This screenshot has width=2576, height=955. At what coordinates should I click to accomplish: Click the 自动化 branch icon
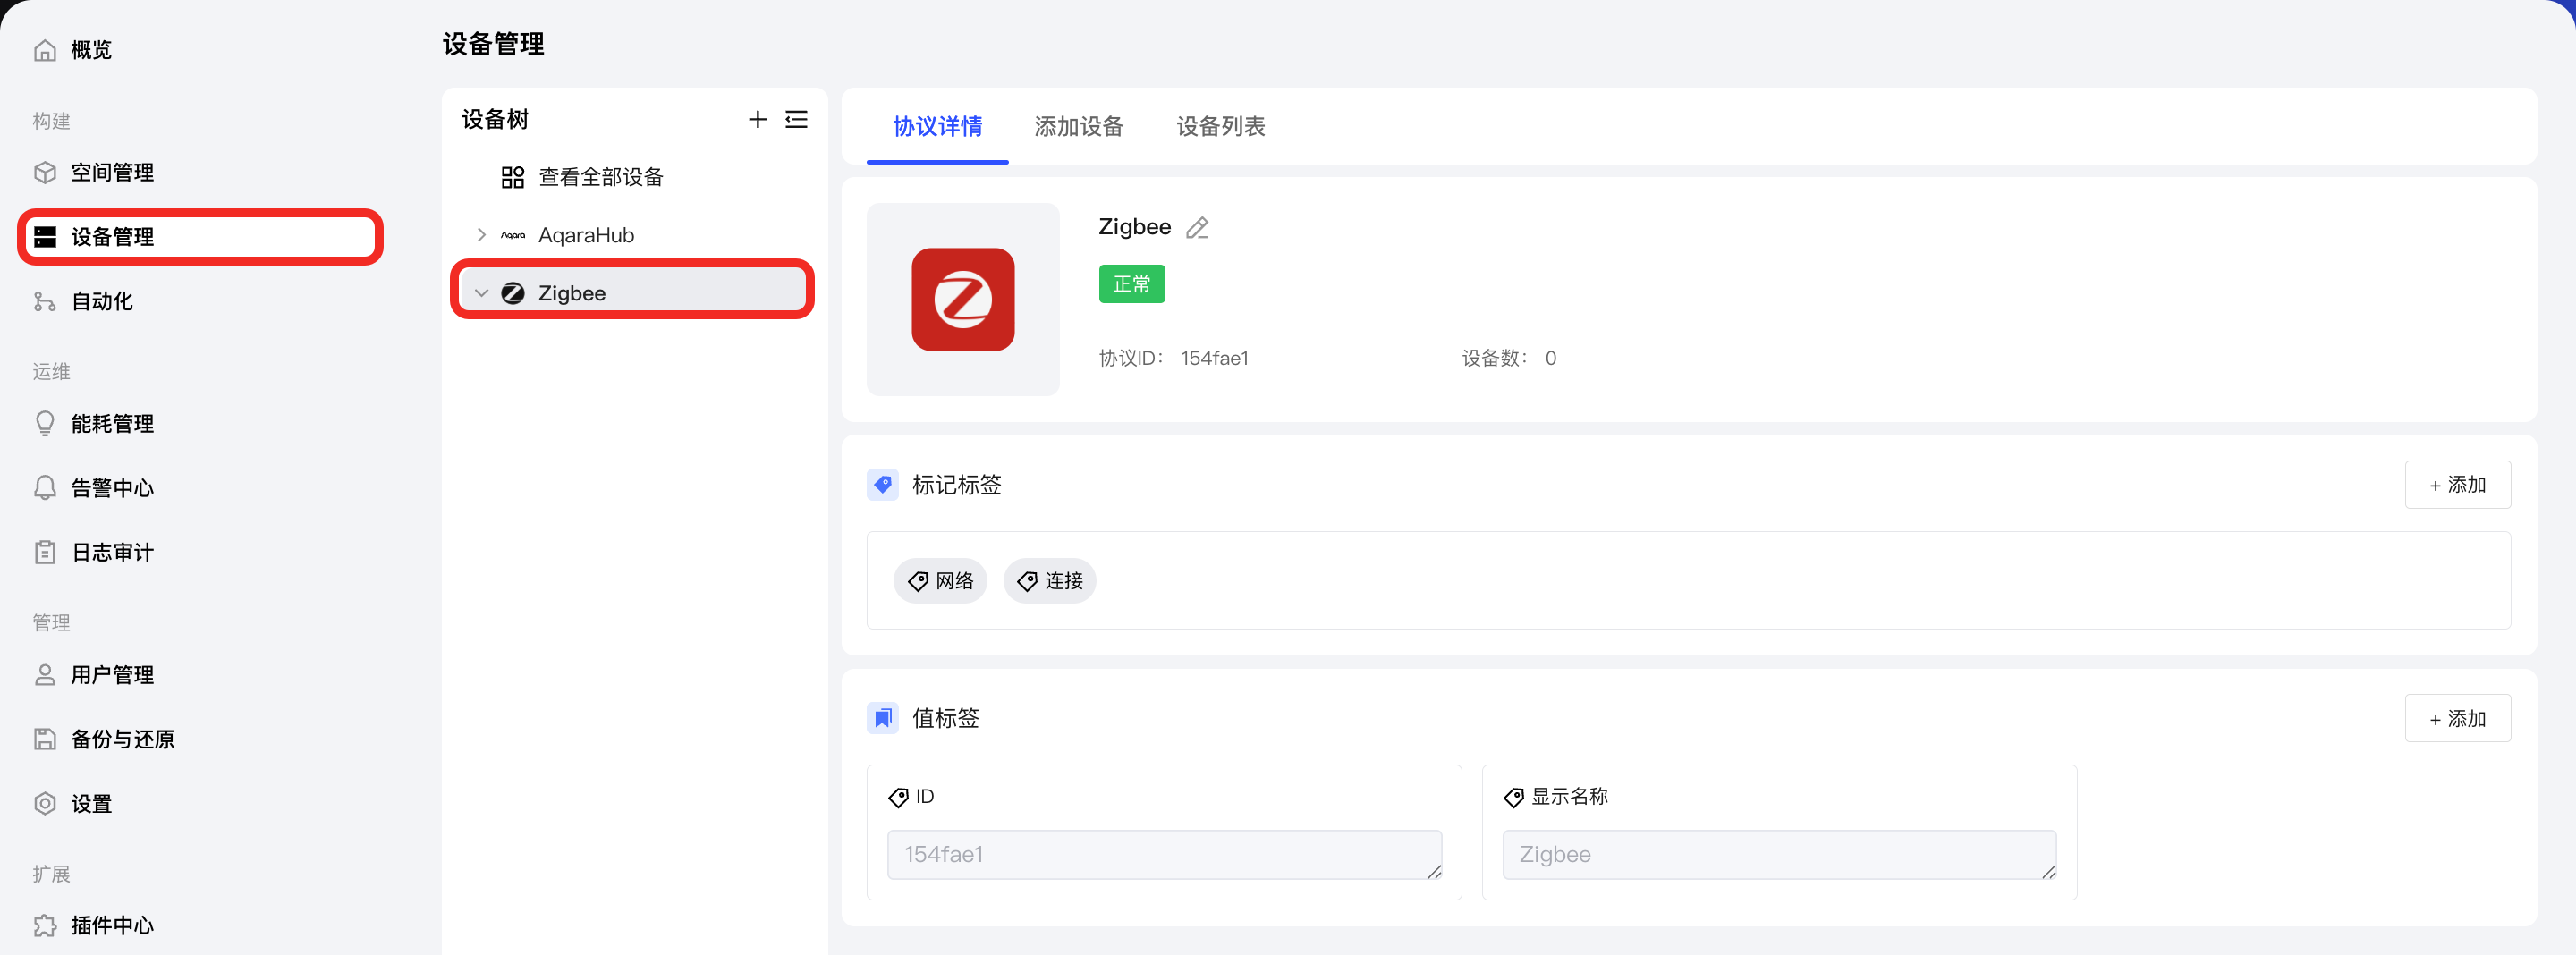coord(45,301)
